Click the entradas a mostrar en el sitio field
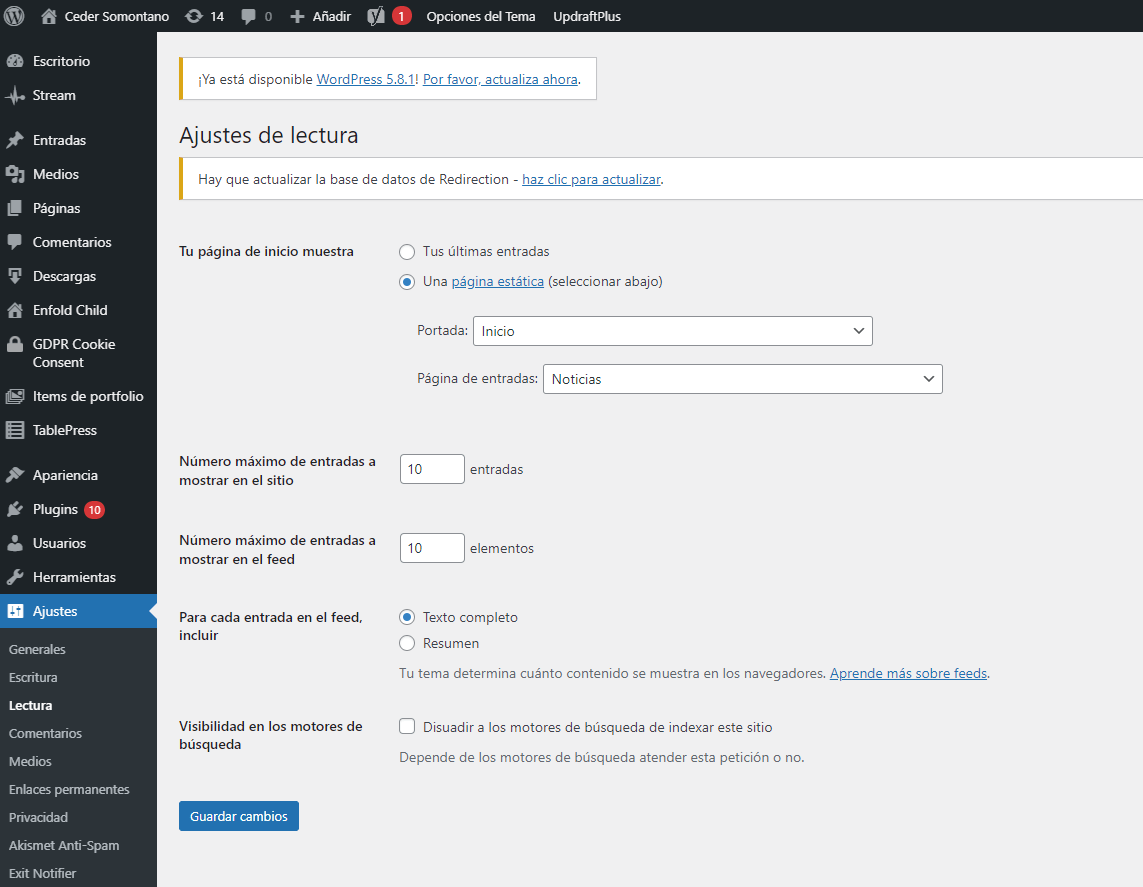This screenshot has width=1143, height=887. (x=432, y=469)
